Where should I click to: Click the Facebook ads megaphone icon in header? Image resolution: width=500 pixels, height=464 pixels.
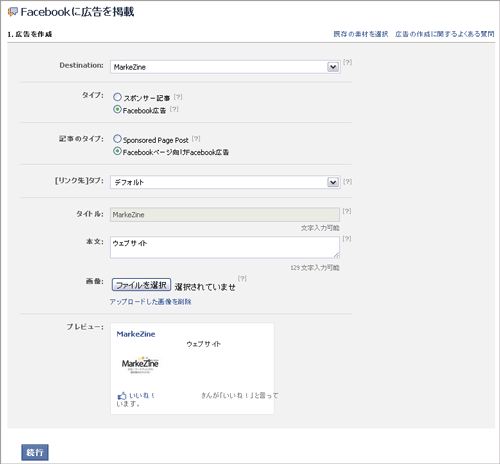13,12
